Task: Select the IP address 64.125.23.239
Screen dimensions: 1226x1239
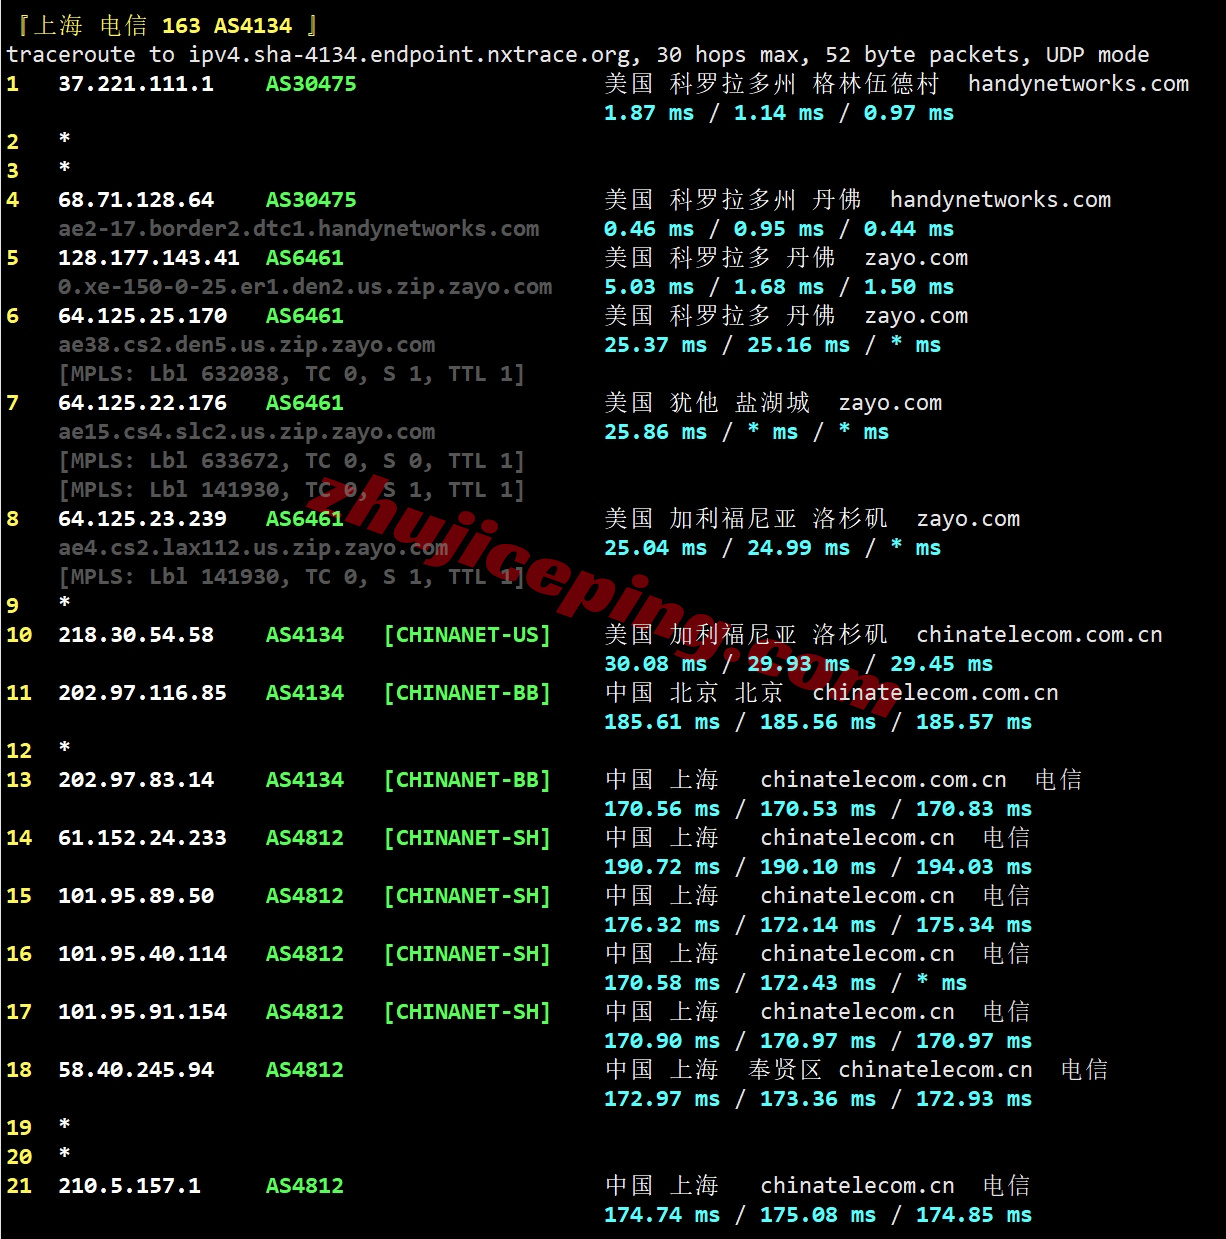Action: pos(142,519)
